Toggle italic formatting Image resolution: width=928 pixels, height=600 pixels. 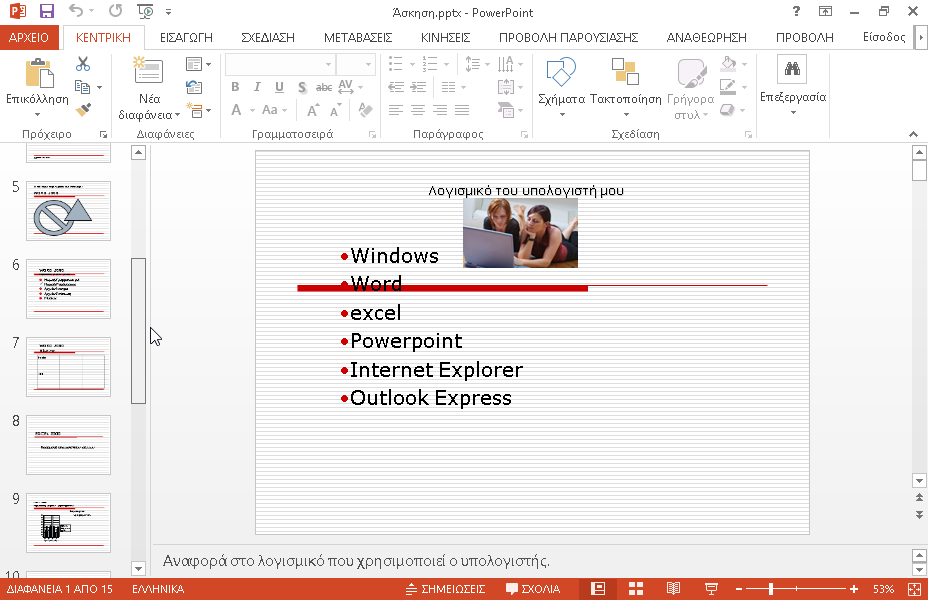pos(257,87)
